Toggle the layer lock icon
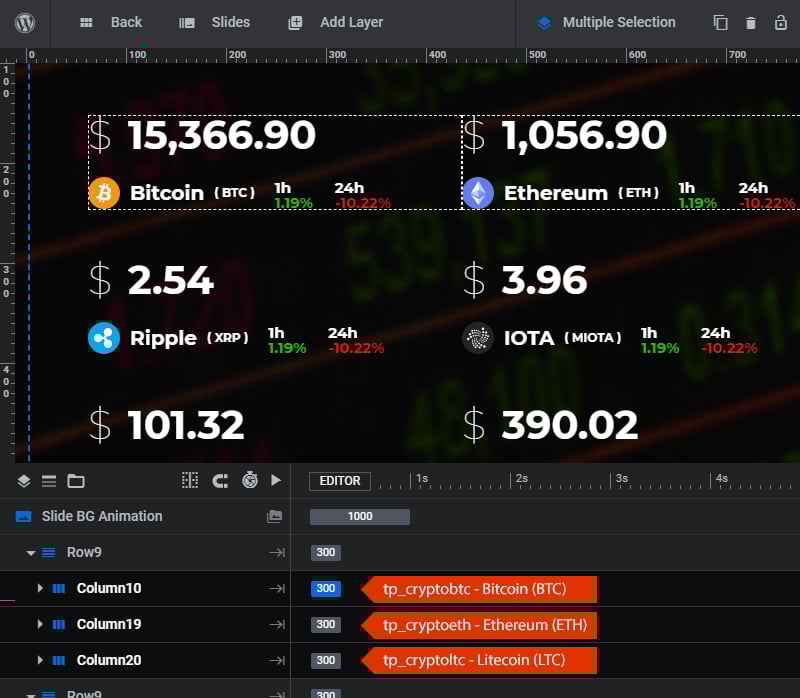Screen dimensions: 800x698 pyautogui.click(x=781, y=22)
